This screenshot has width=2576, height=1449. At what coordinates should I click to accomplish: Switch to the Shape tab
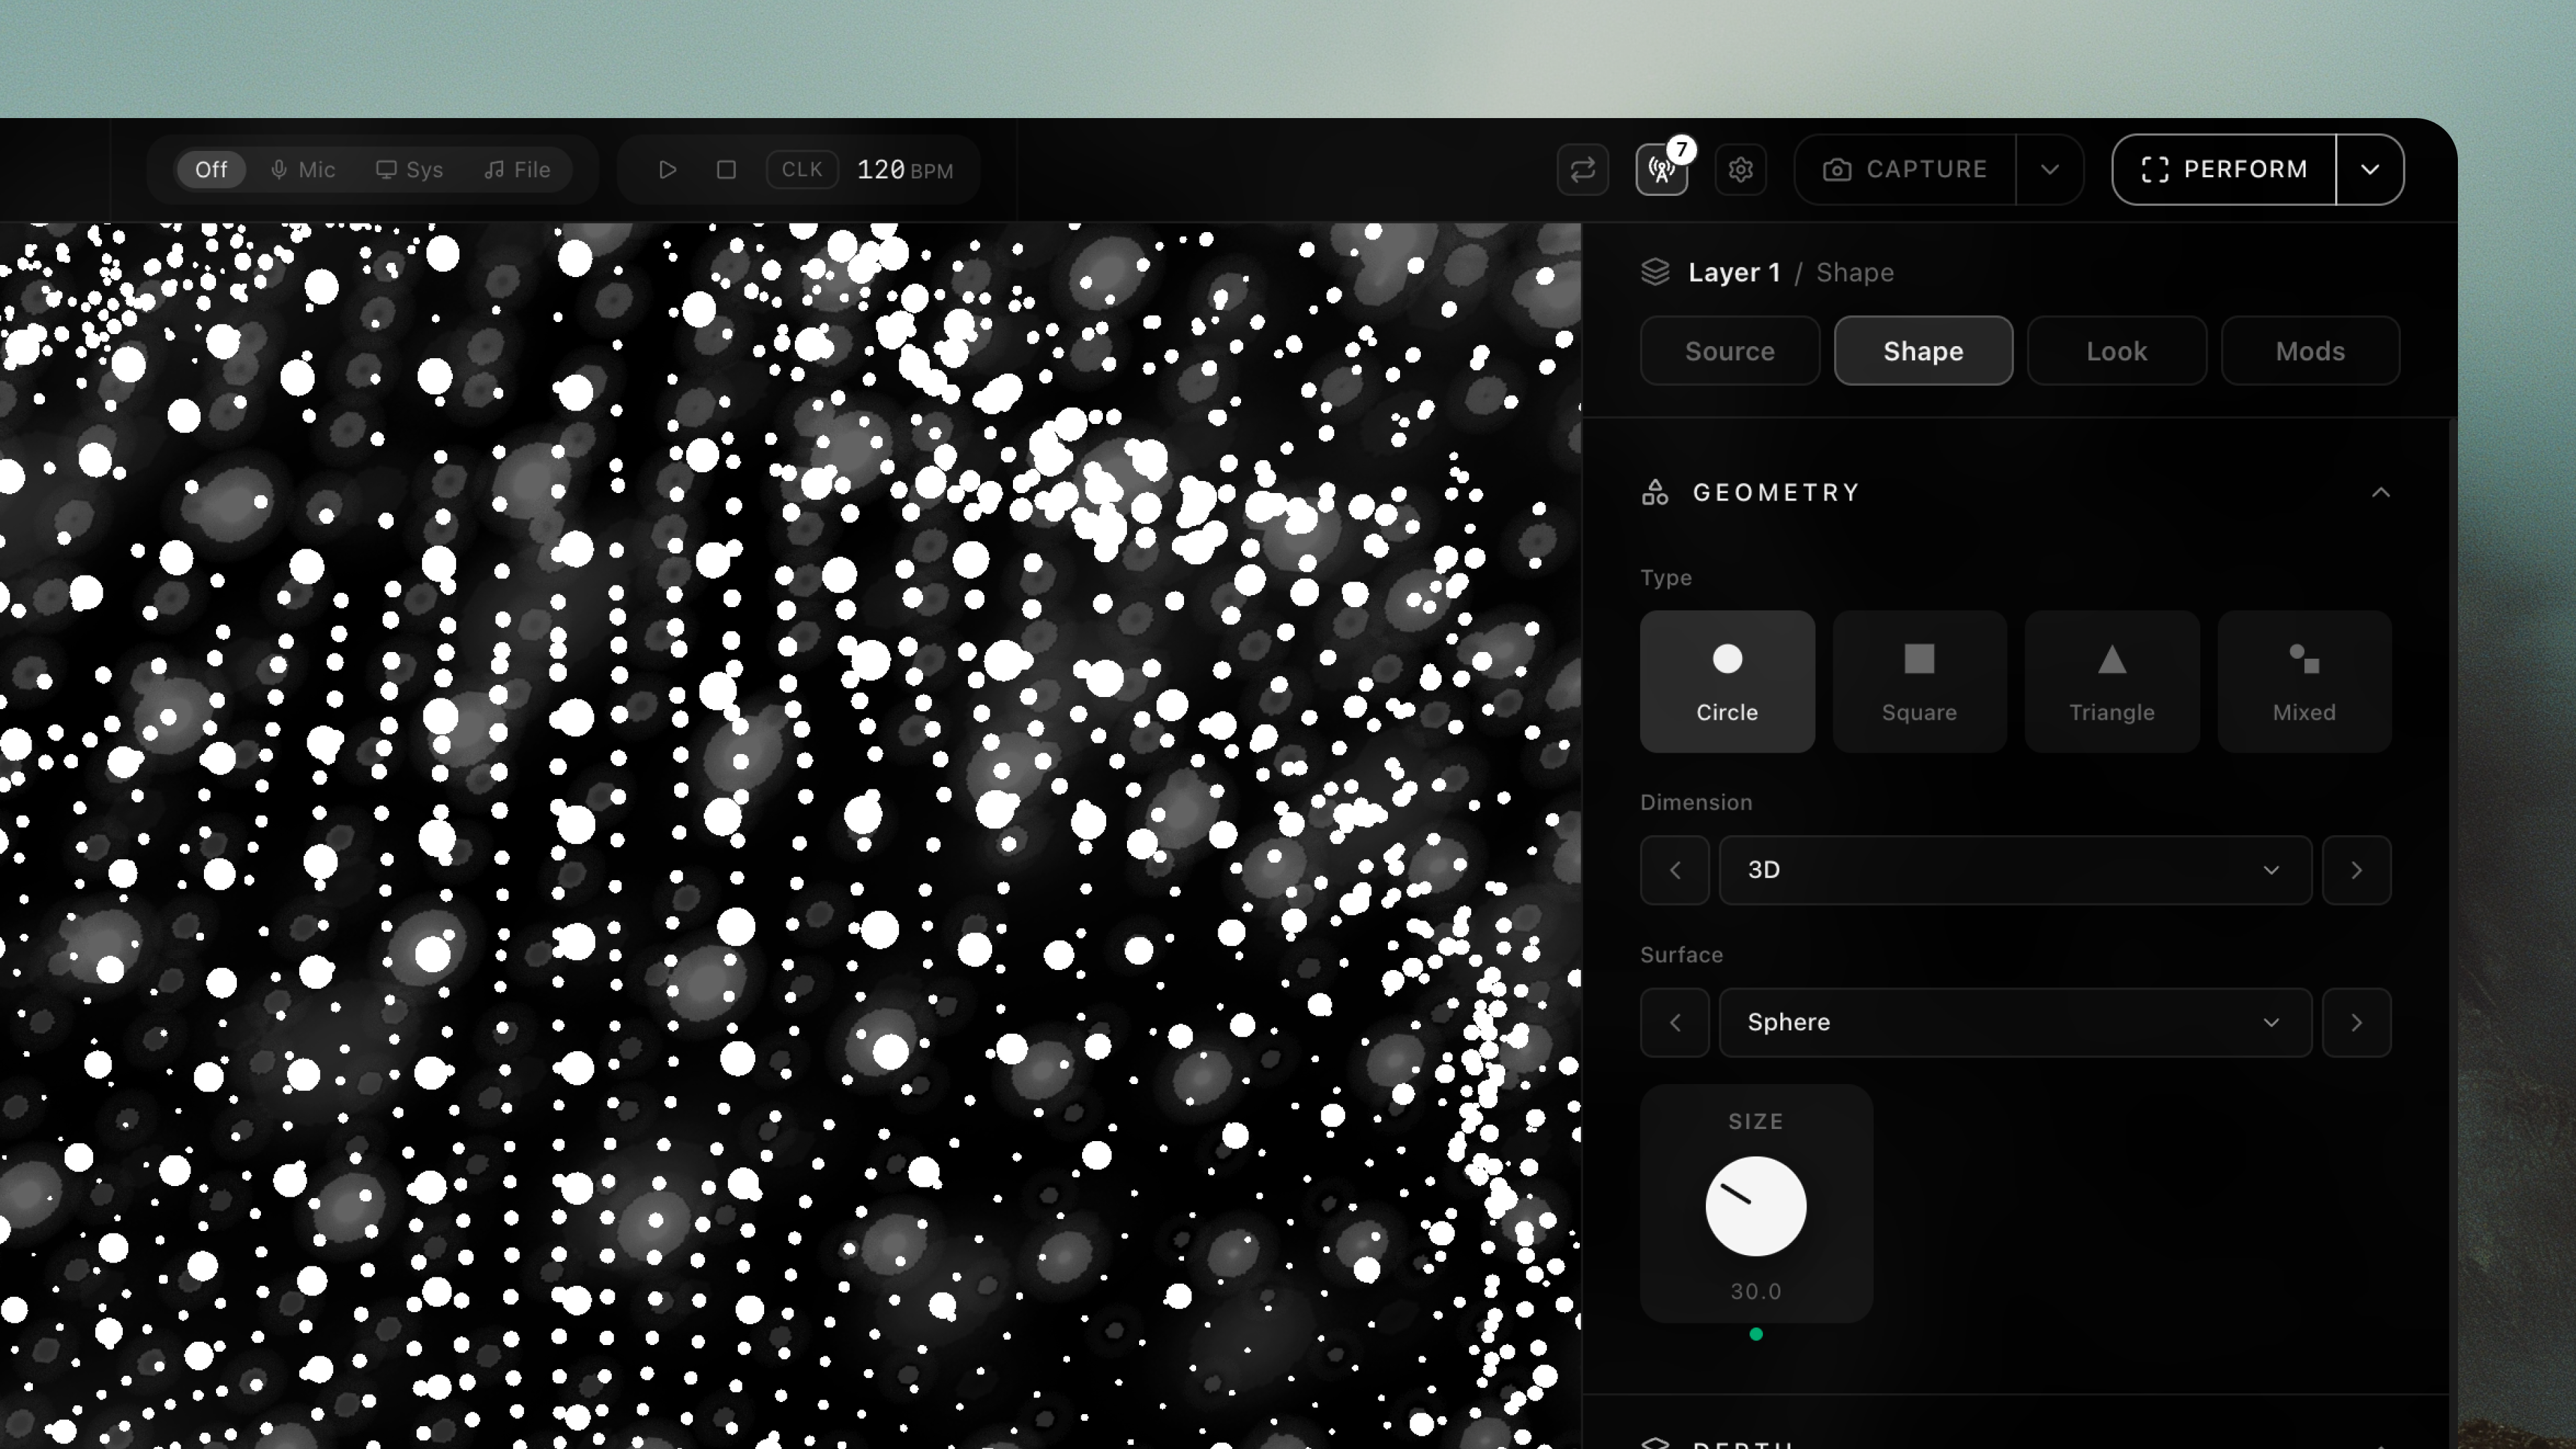[x=1923, y=351]
